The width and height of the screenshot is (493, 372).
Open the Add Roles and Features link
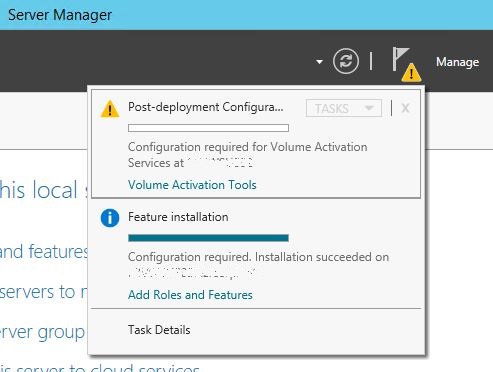pos(190,295)
